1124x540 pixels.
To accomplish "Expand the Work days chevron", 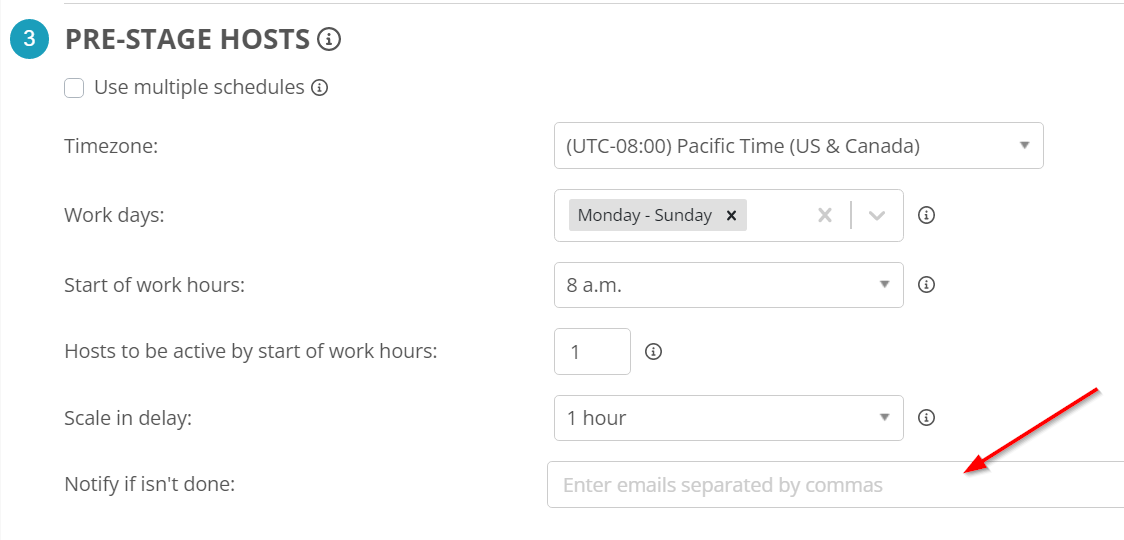I will point(877,215).
